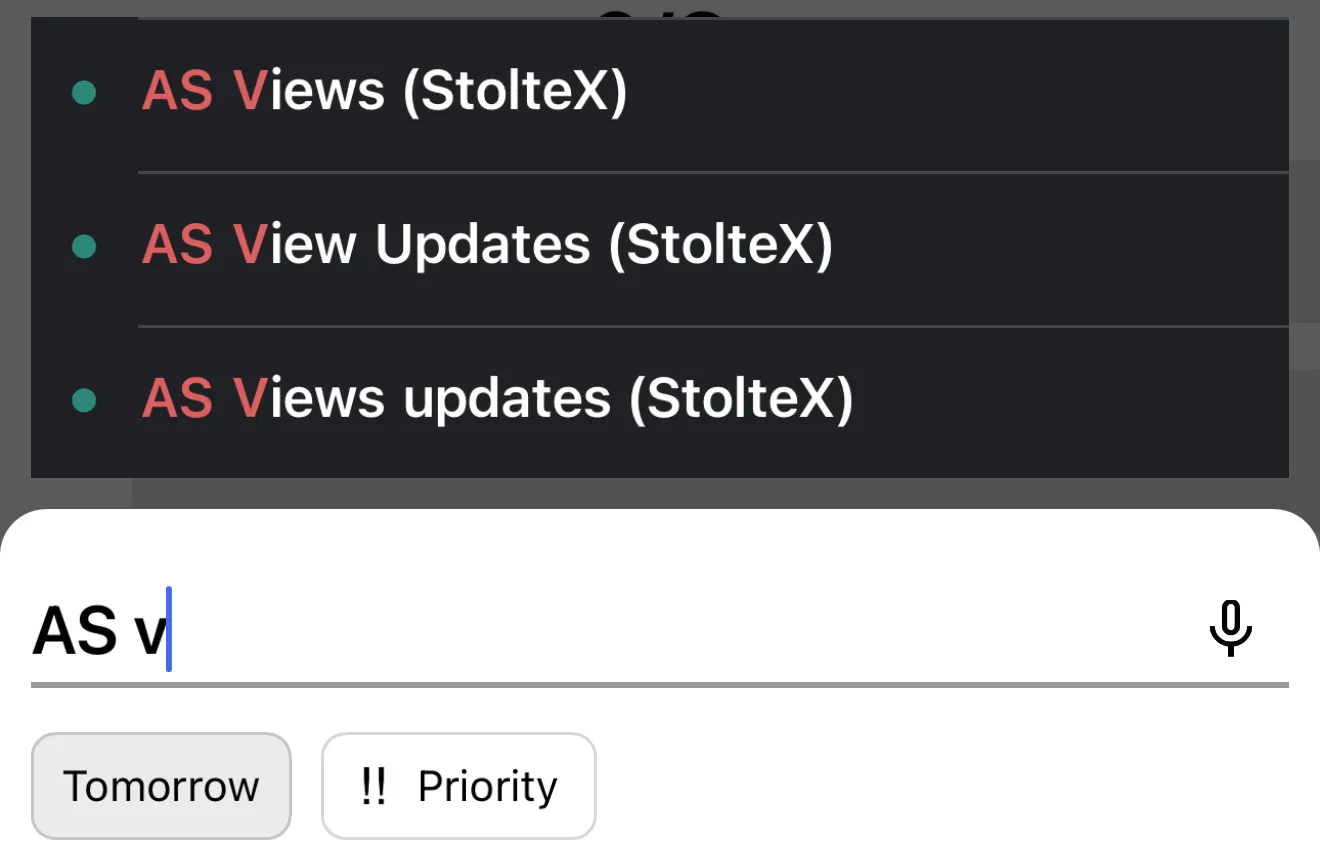Click the lowercase word updates in last suggestion

[x=506, y=399]
